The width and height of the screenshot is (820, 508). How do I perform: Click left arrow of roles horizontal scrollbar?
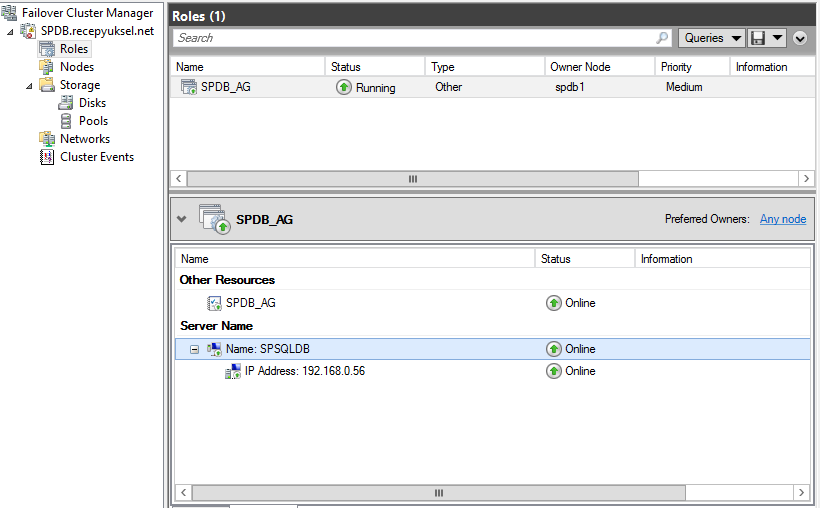pos(178,179)
